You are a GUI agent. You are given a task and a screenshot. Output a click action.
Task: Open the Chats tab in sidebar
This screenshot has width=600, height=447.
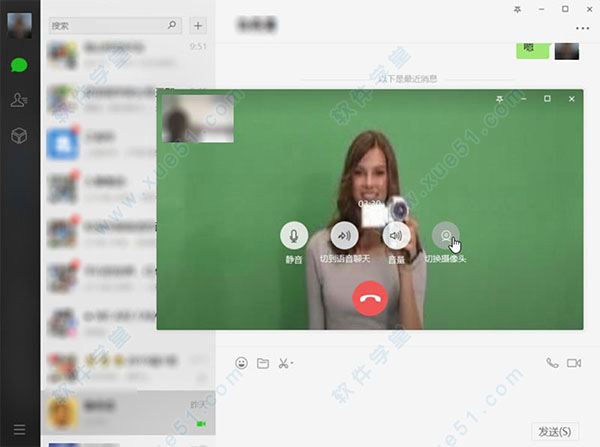(x=19, y=66)
